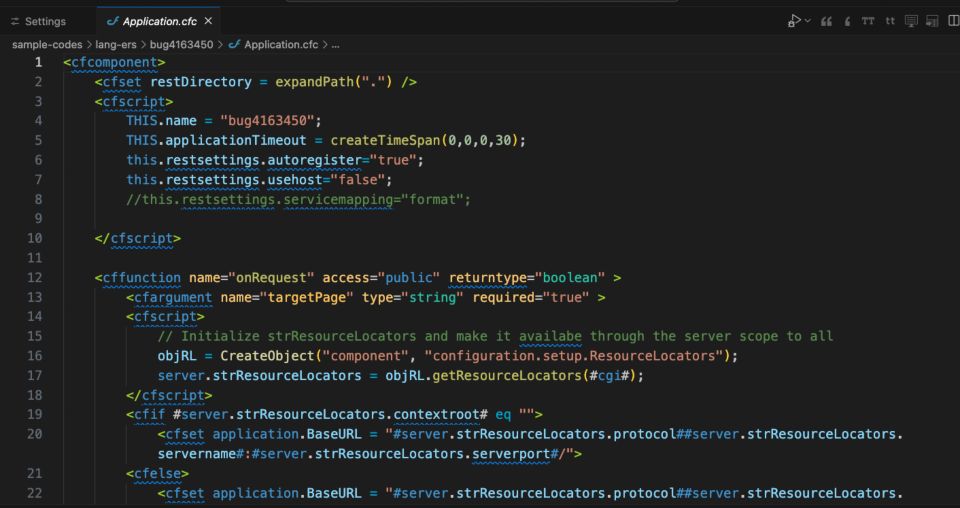Click the file icon in the breadcrumb
This screenshot has width=960, height=508.
(x=234, y=45)
